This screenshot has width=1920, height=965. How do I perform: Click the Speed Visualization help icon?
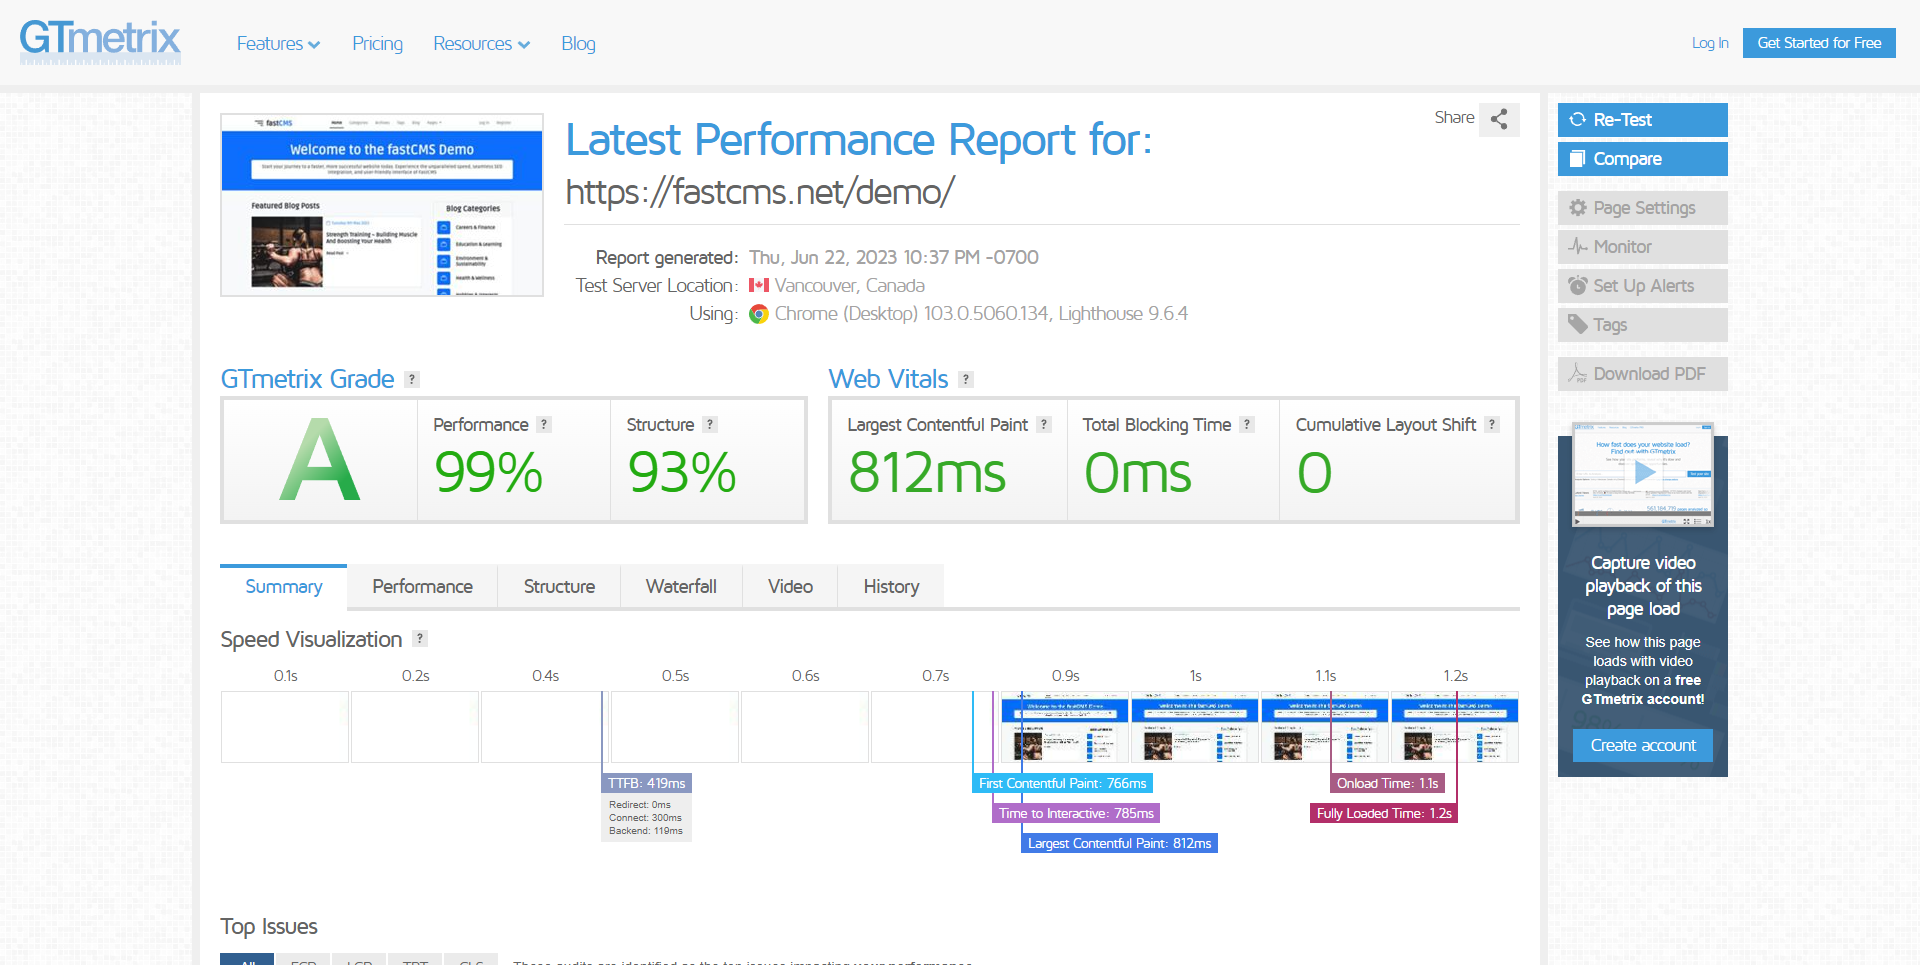coord(420,639)
